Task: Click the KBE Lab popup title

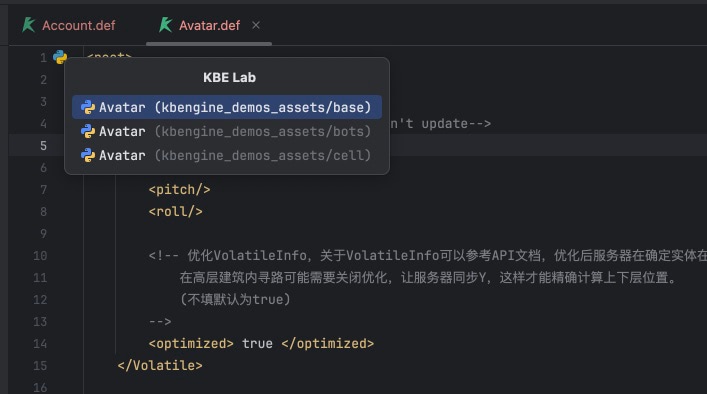Action: 229,78
